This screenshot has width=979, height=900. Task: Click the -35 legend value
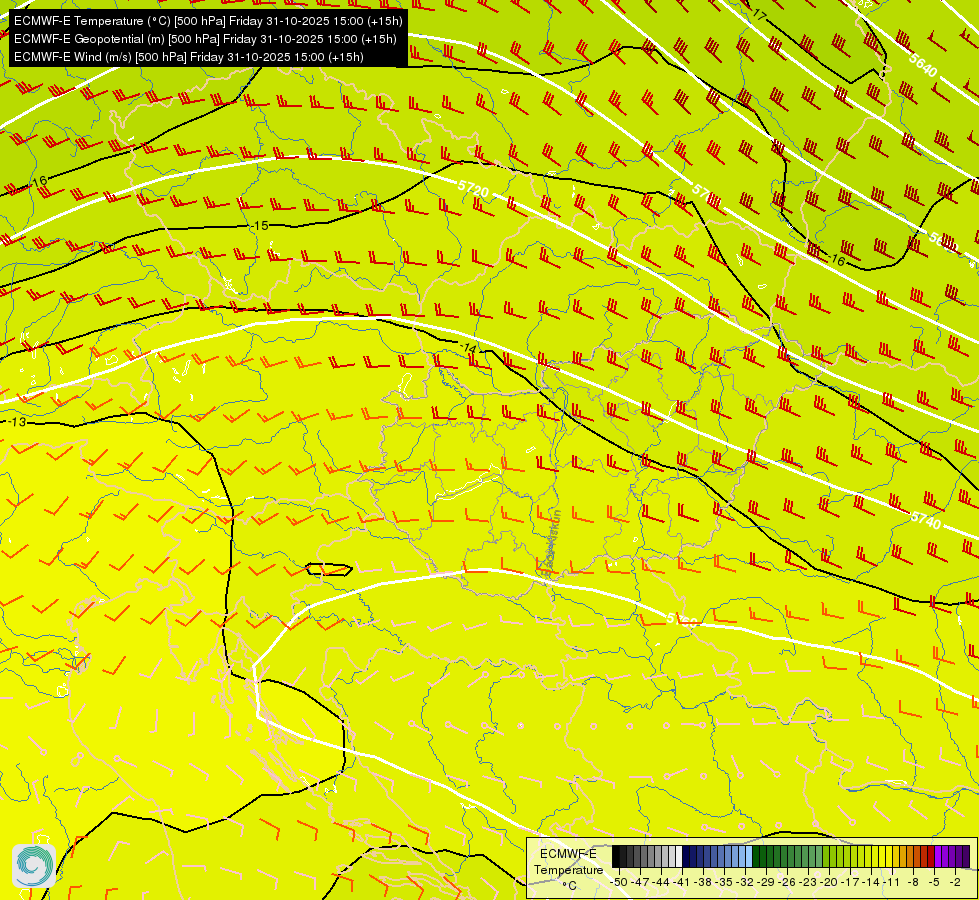click(x=724, y=882)
